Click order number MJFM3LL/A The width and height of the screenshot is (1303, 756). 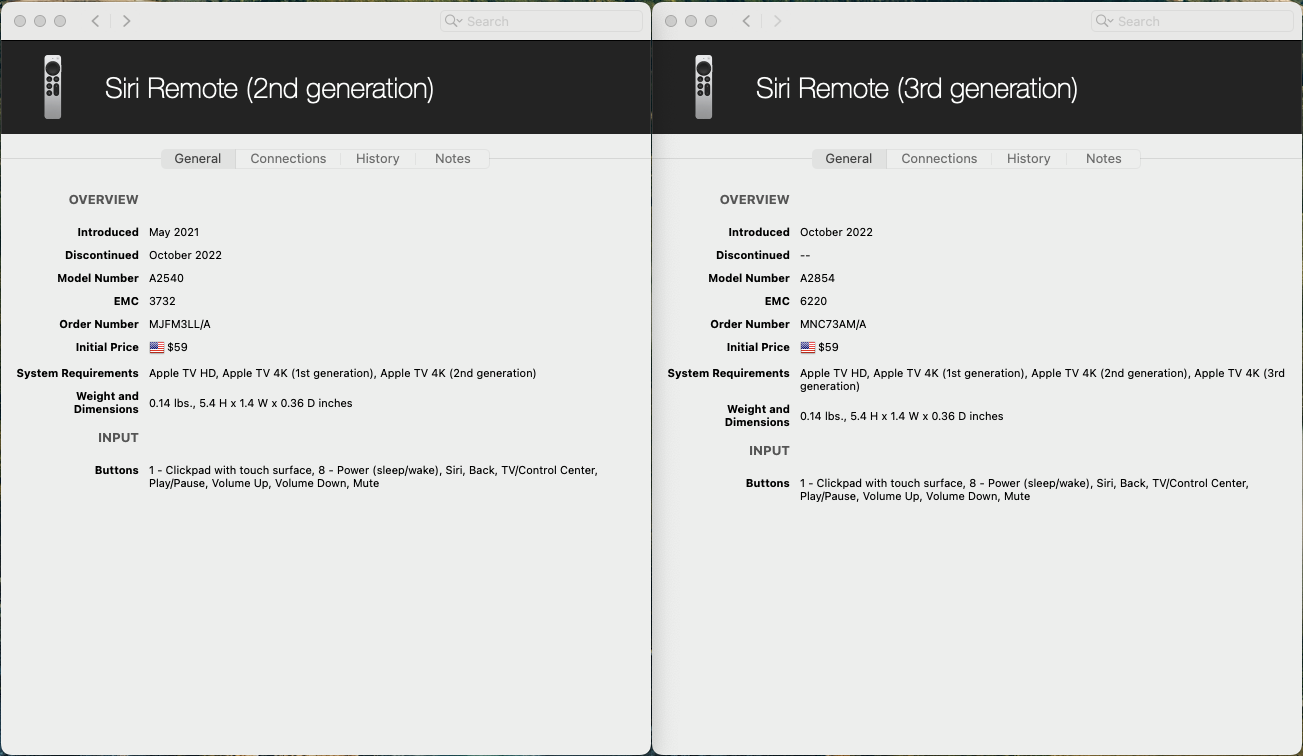coord(180,324)
